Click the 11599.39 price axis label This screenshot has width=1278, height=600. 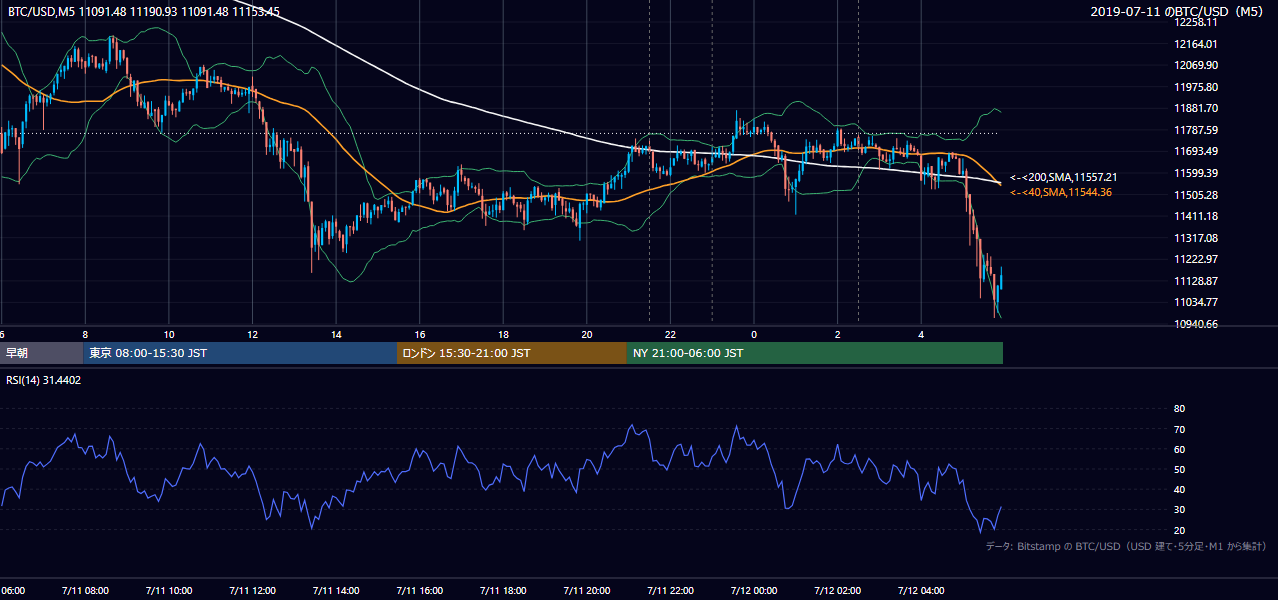[x=1197, y=173]
